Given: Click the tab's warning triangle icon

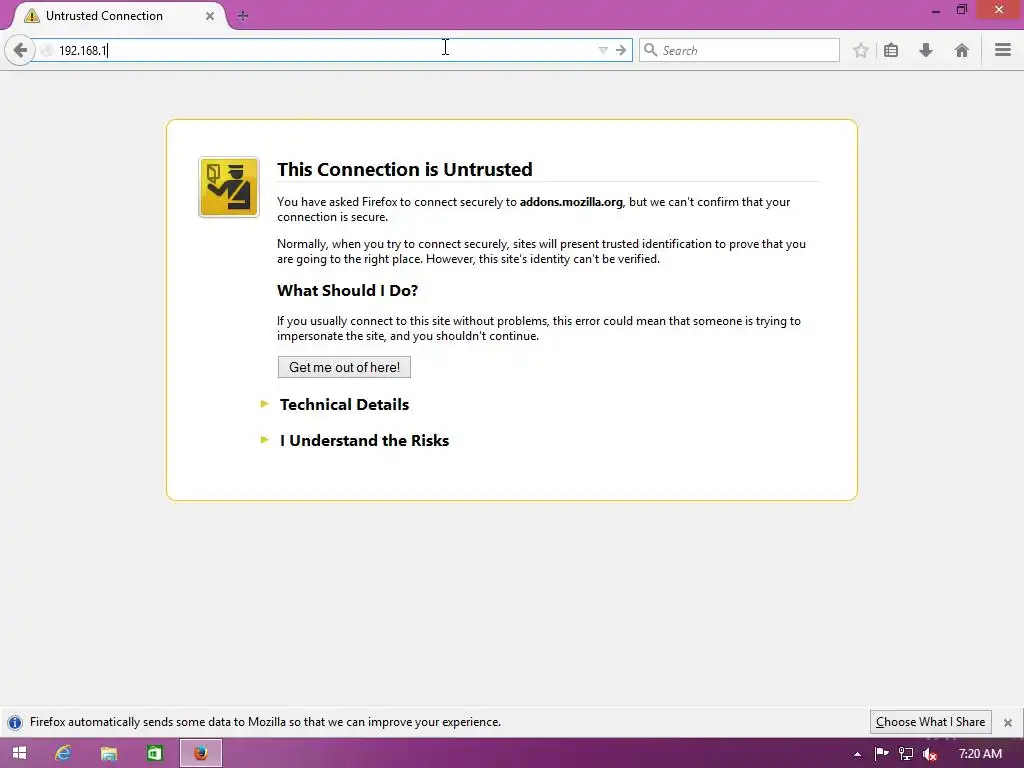Looking at the screenshot, I should click(x=32, y=16).
